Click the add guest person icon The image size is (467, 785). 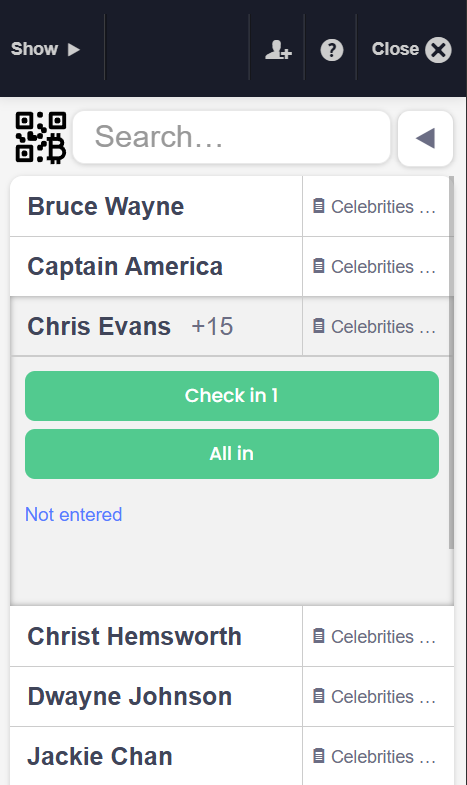click(x=278, y=50)
